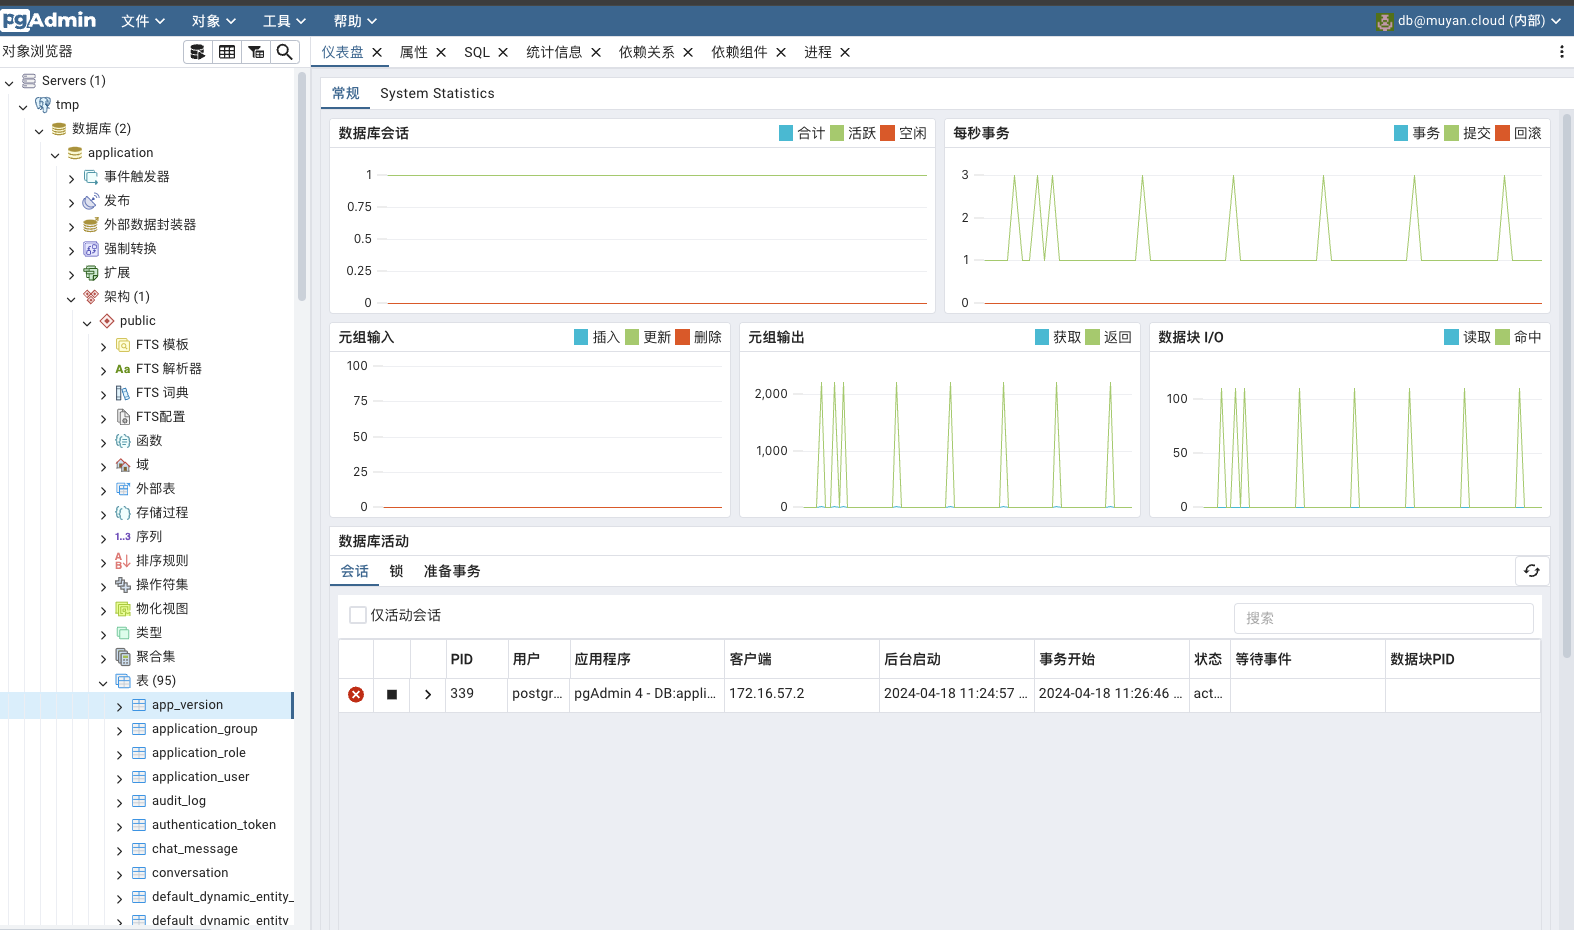
Task: Expand the app_version table node
Action: click(119, 706)
